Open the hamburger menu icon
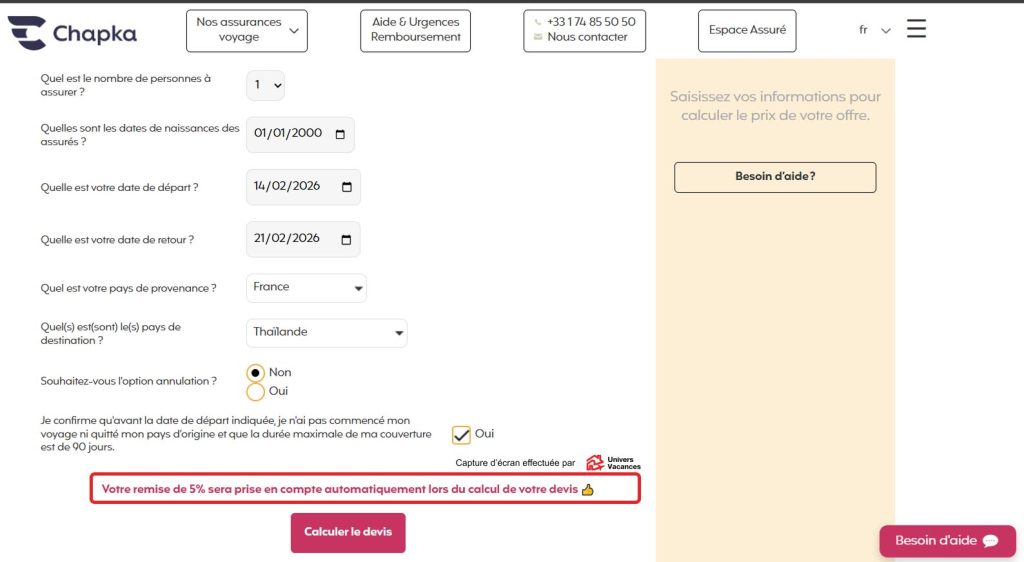 [x=916, y=29]
